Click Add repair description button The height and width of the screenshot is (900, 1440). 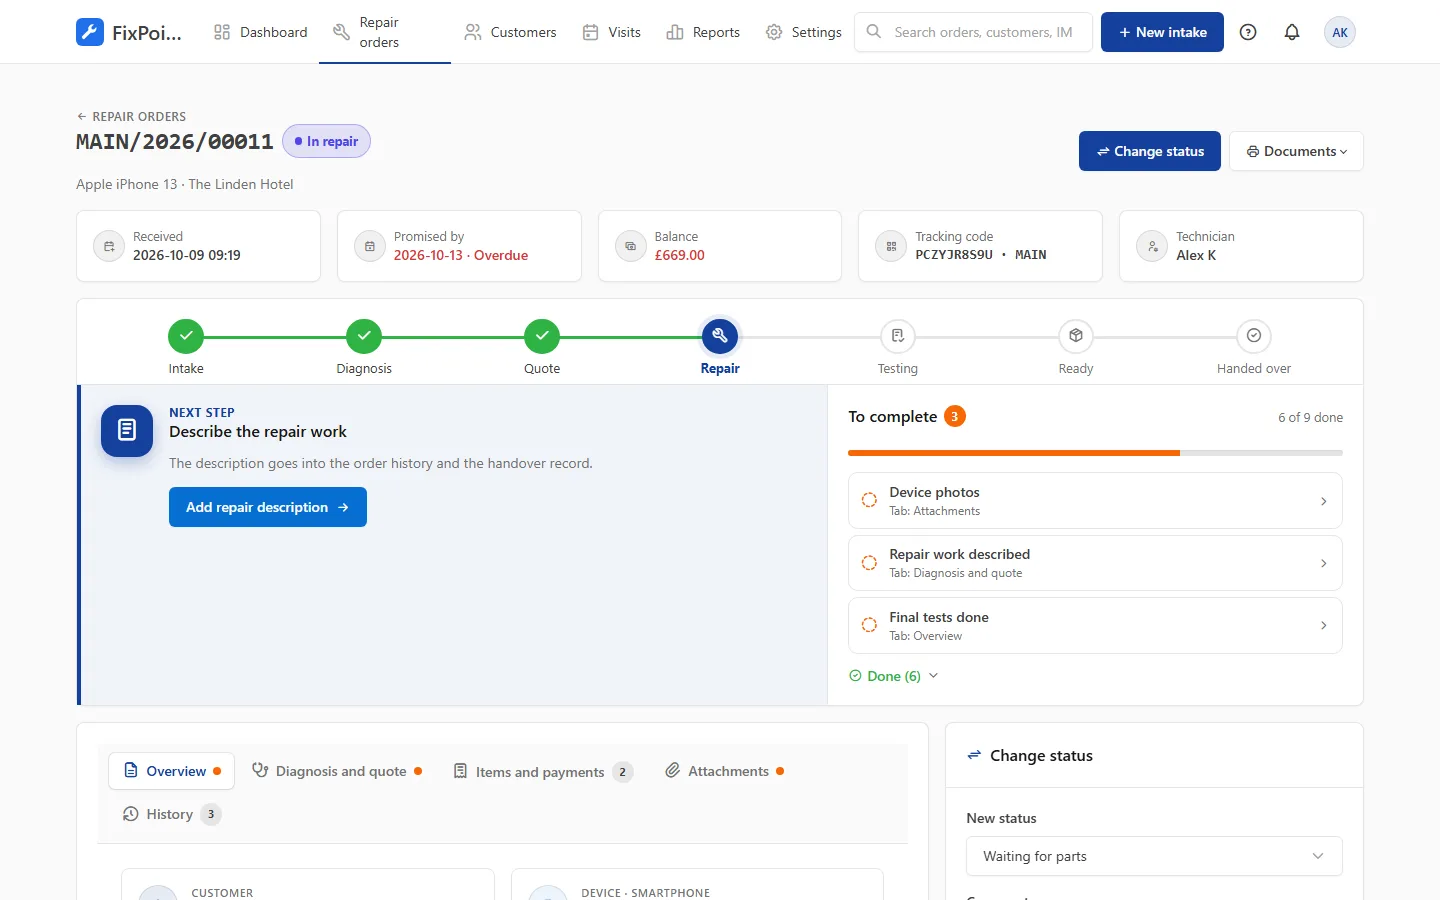coord(268,507)
